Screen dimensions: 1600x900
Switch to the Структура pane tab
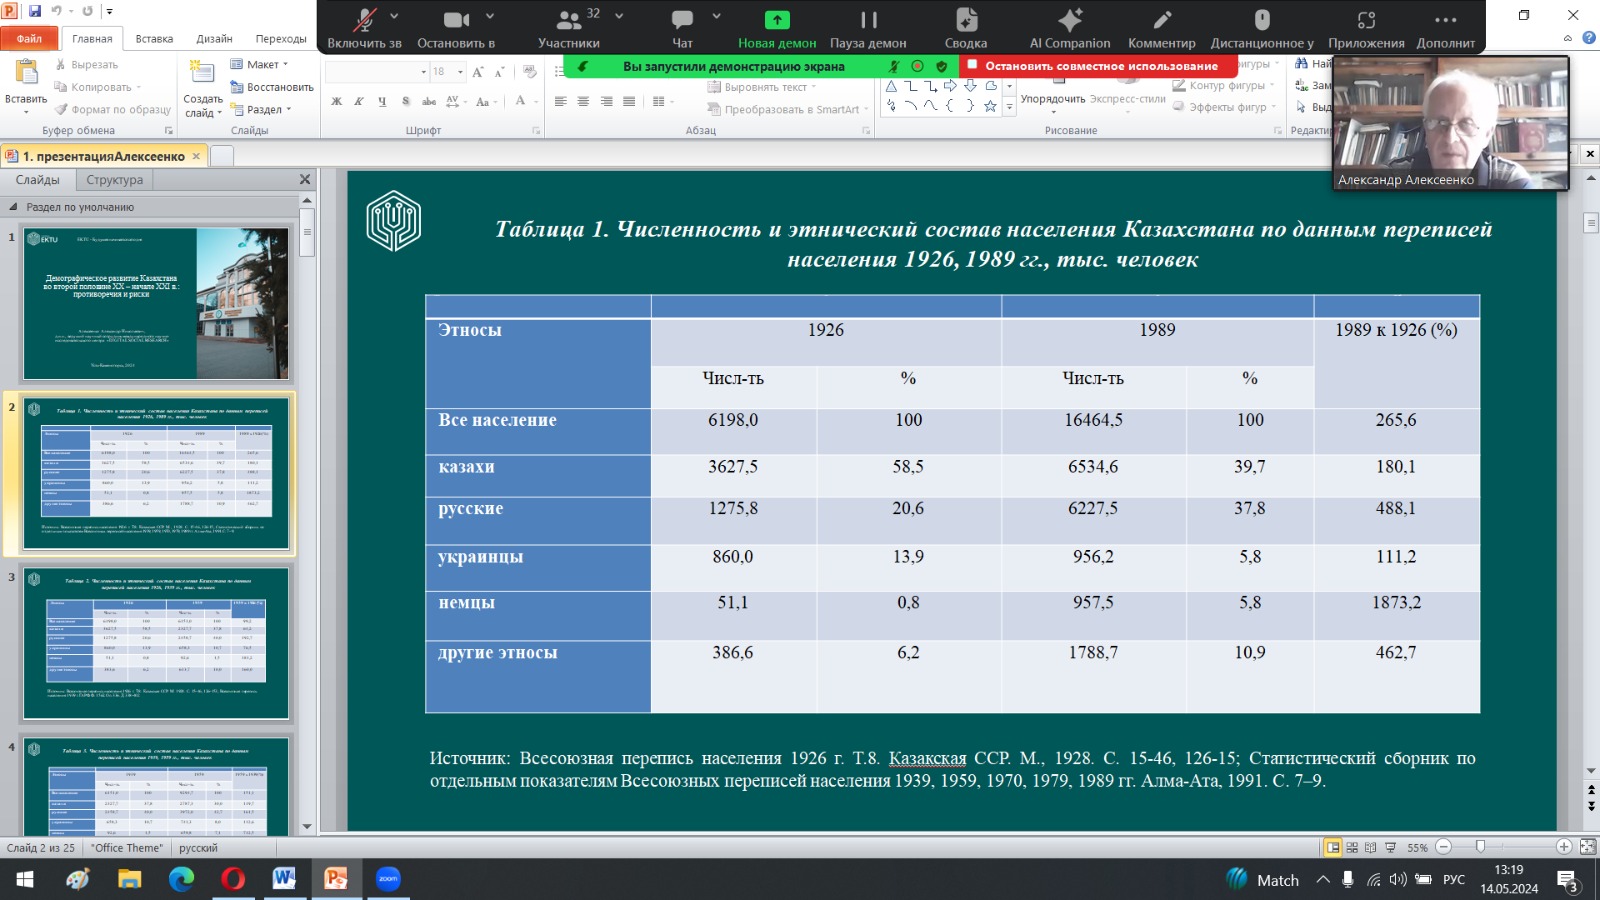pyautogui.click(x=114, y=180)
